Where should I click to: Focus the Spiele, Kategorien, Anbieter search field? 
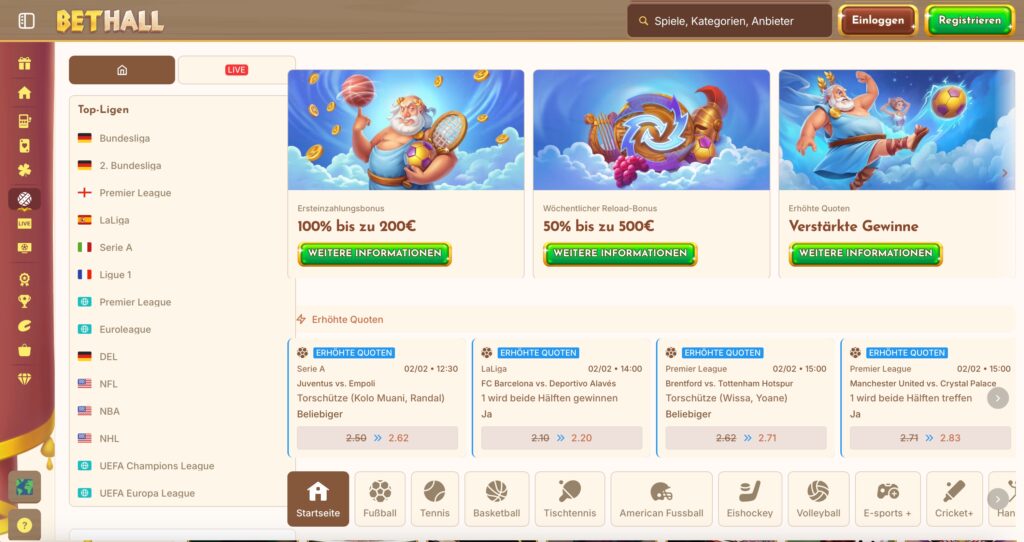pyautogui.click(x=729, y=21)
